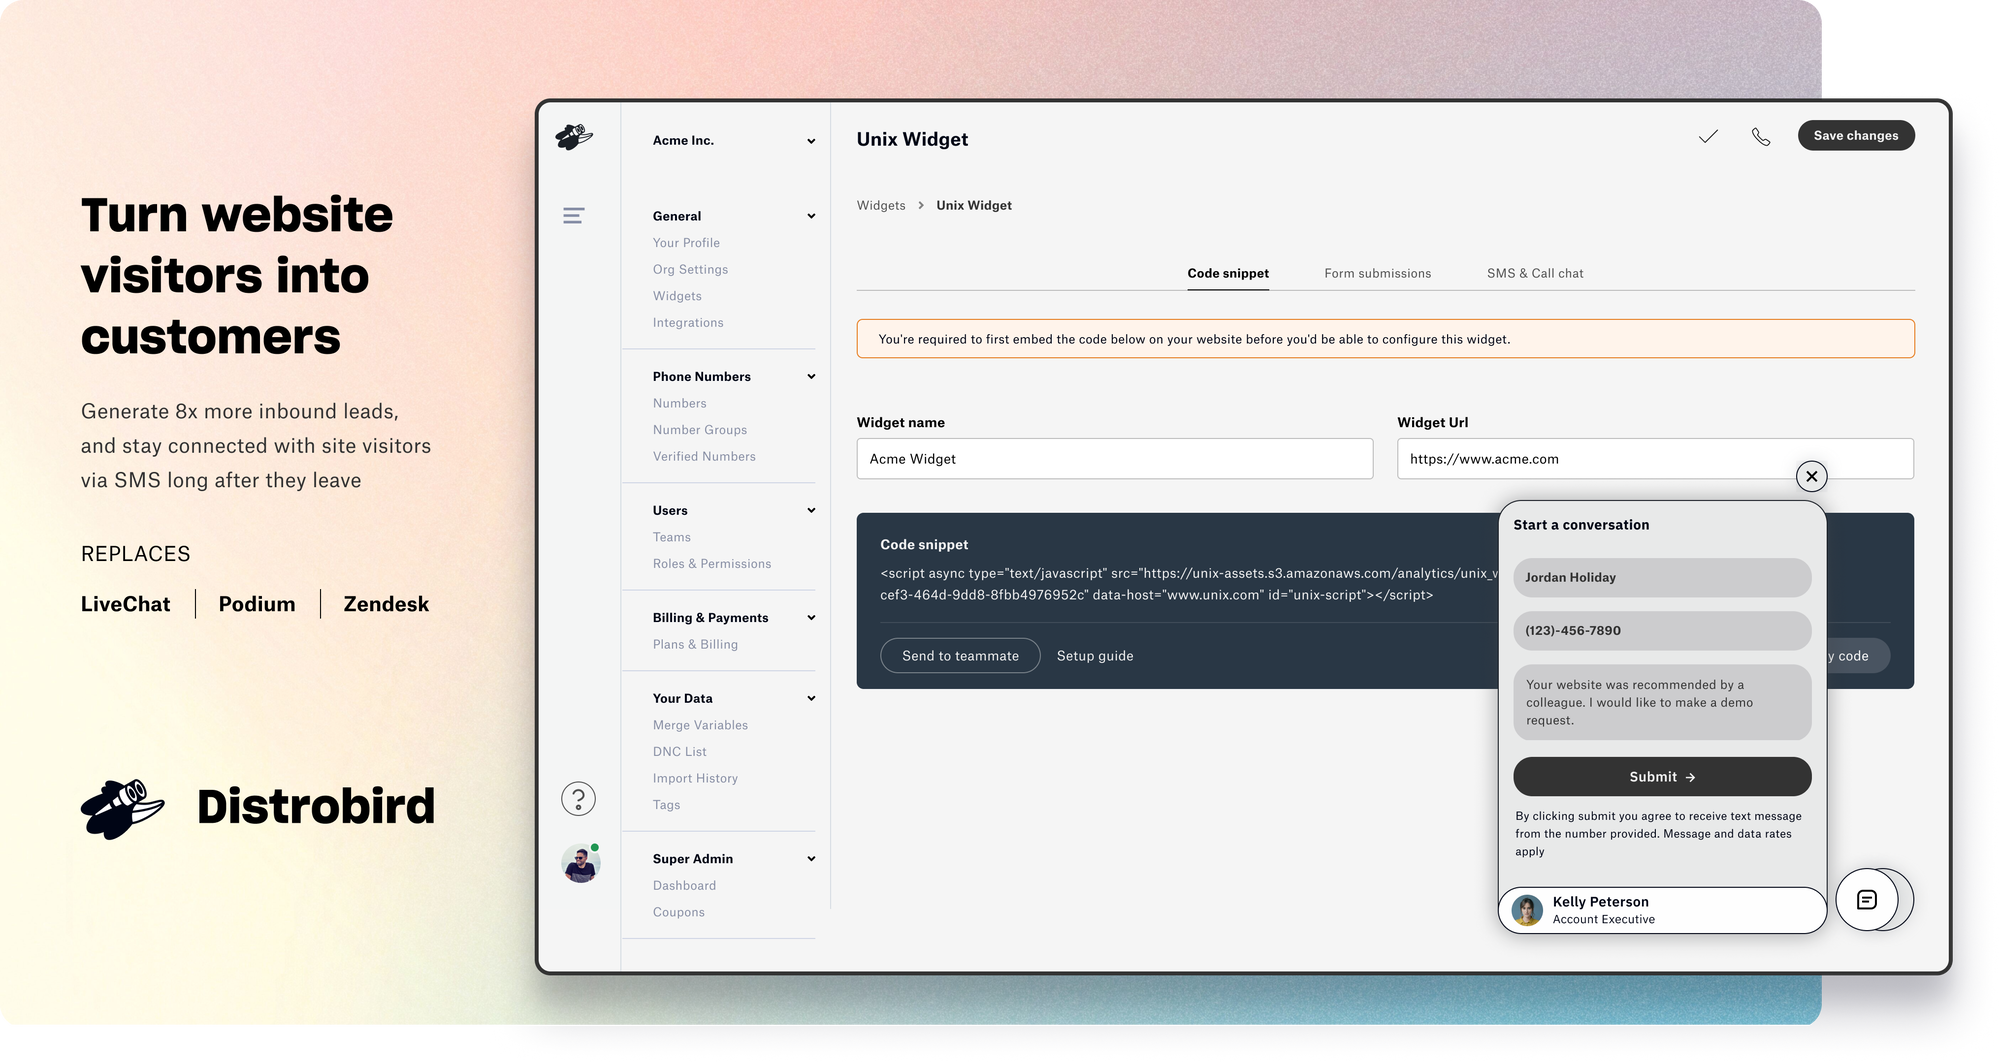
Task: Click the phone call icon in header
Action: 1761,136
